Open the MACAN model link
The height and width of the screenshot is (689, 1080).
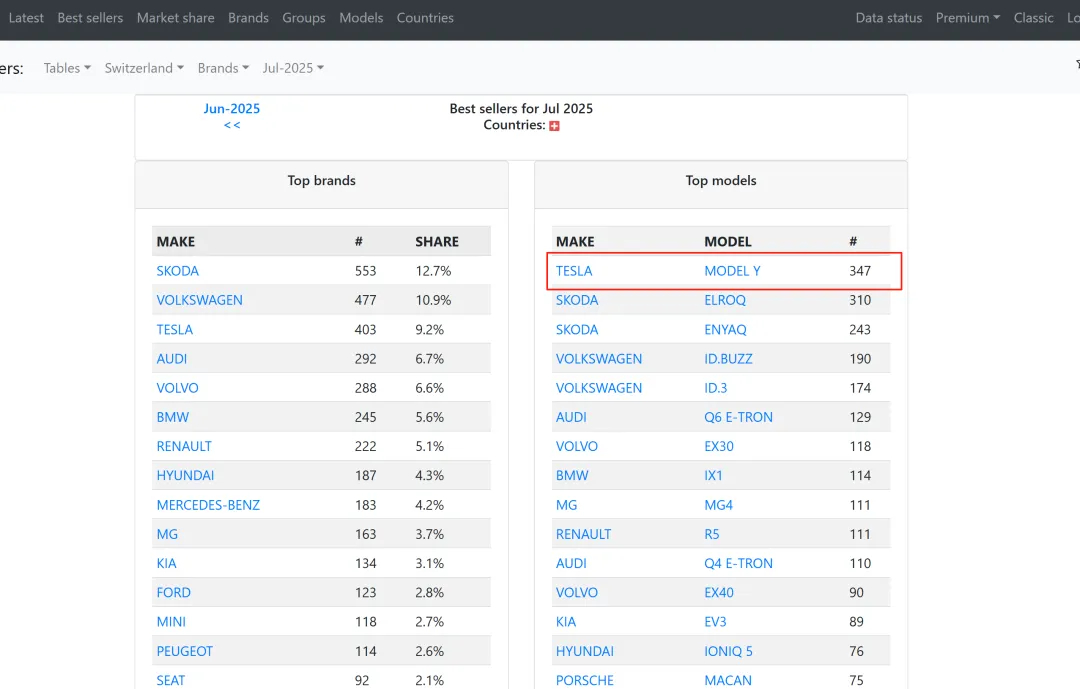click(x=728, y=680)
